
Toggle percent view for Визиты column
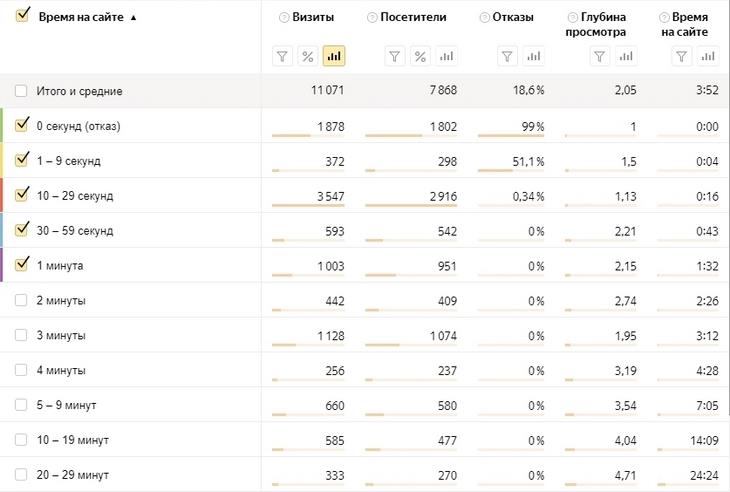(308, 56)
